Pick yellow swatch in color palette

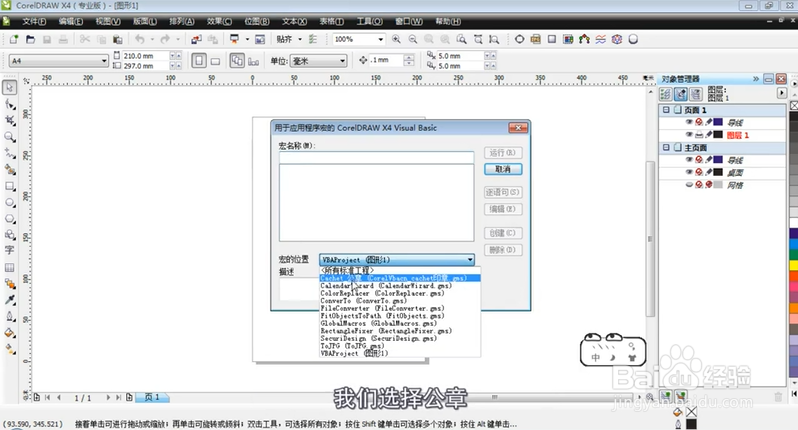pyautogui.click(x=793, y=265)
